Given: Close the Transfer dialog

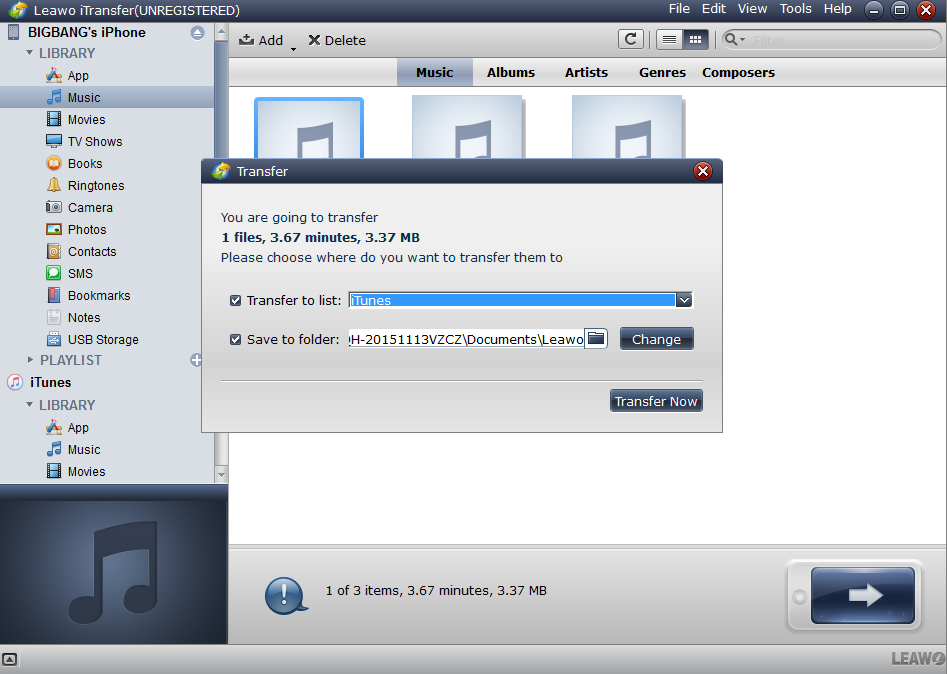Looking at the screenshot, I should [702, 172].
